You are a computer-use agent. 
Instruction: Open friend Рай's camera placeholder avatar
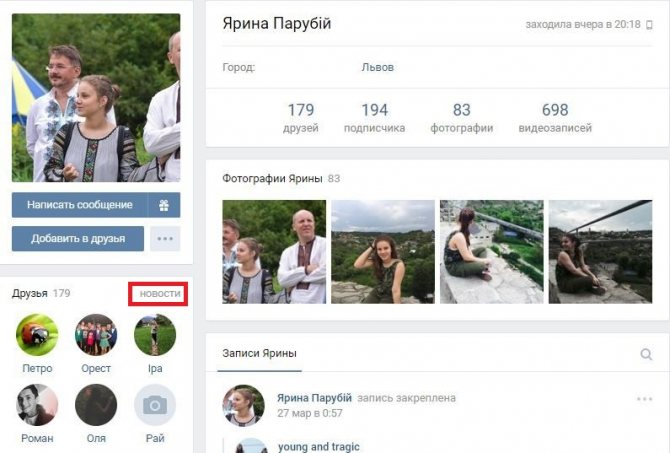[155, 405]
